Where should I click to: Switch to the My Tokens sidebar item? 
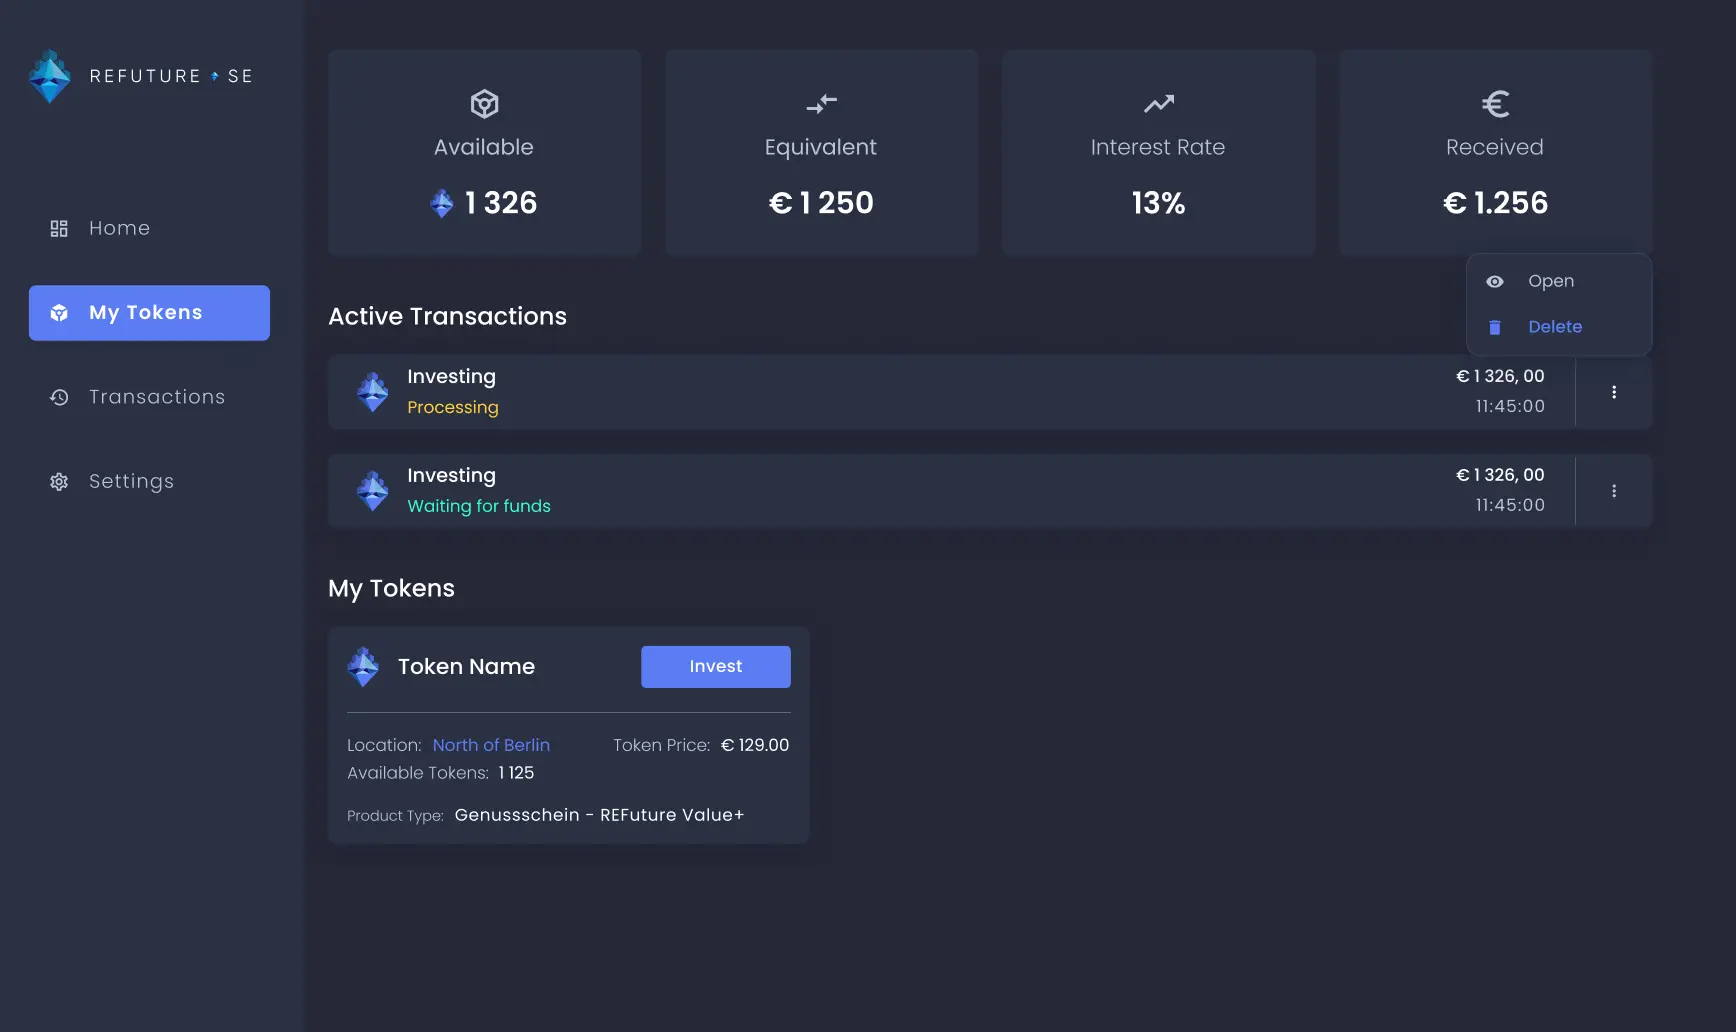(148, 312)
